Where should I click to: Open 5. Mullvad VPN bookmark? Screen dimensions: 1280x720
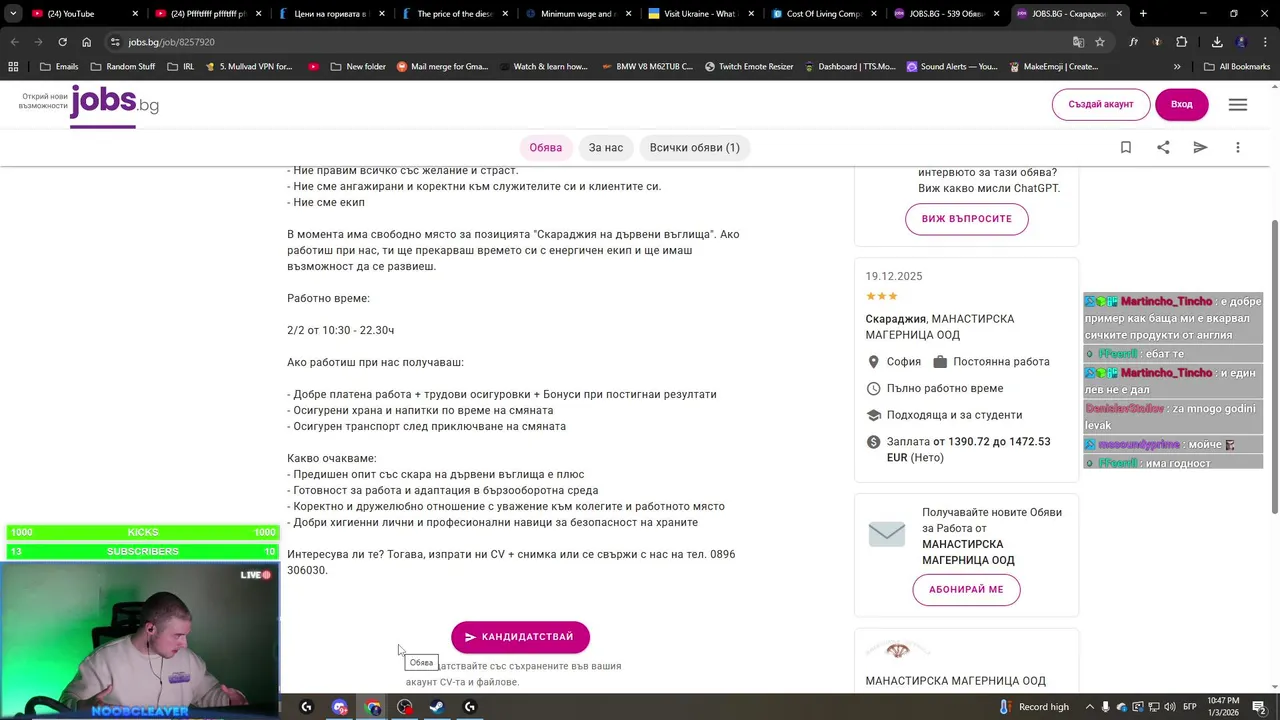(x=248, y=67)
